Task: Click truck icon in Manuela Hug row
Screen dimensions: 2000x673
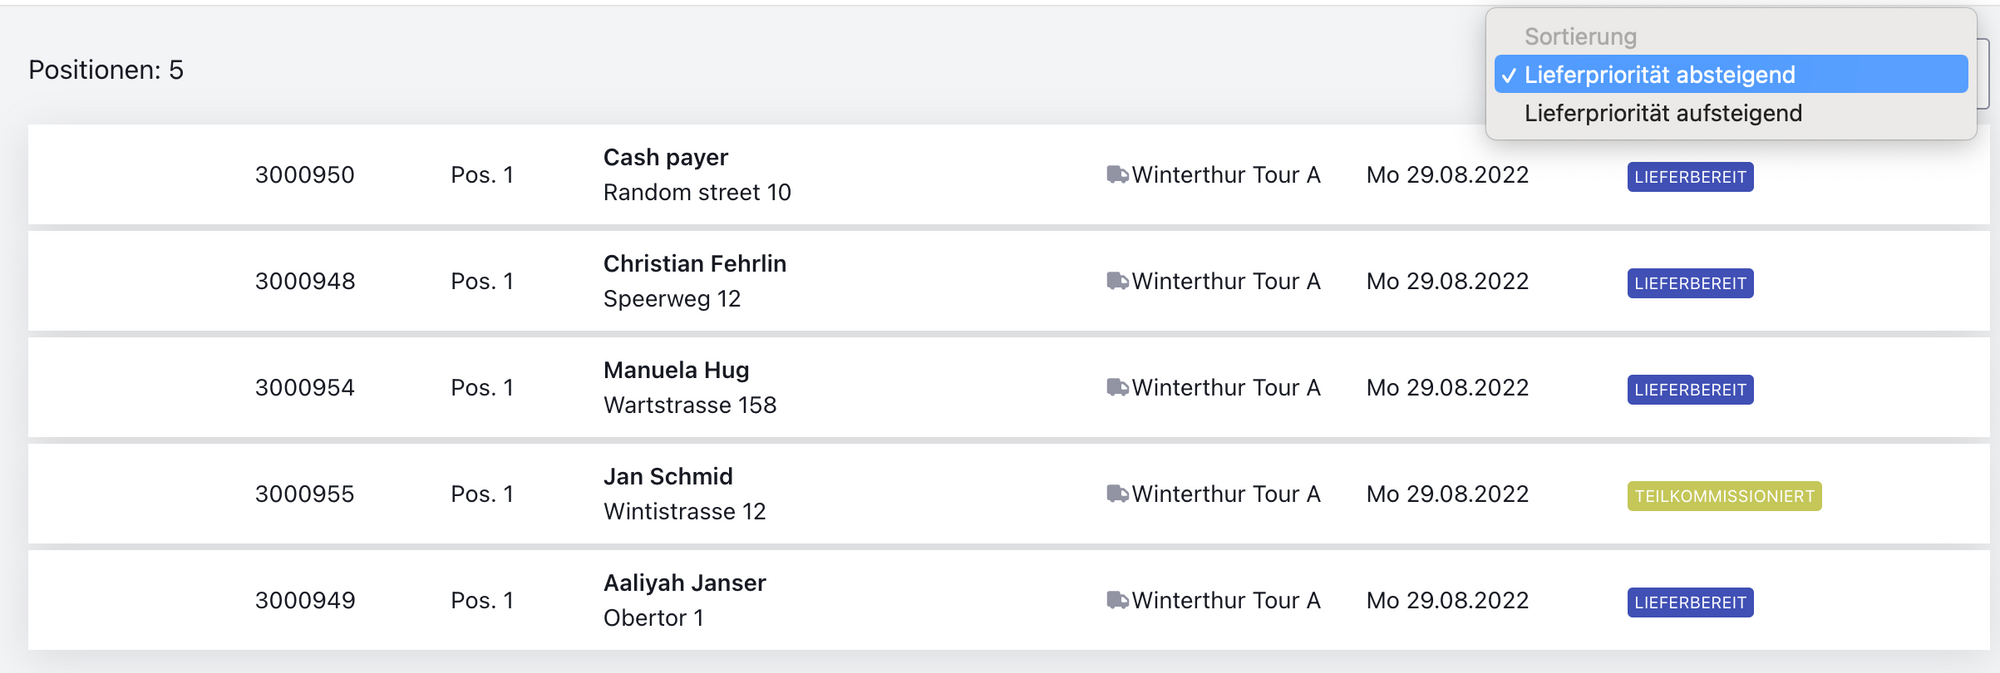Action: (1117, 387)
